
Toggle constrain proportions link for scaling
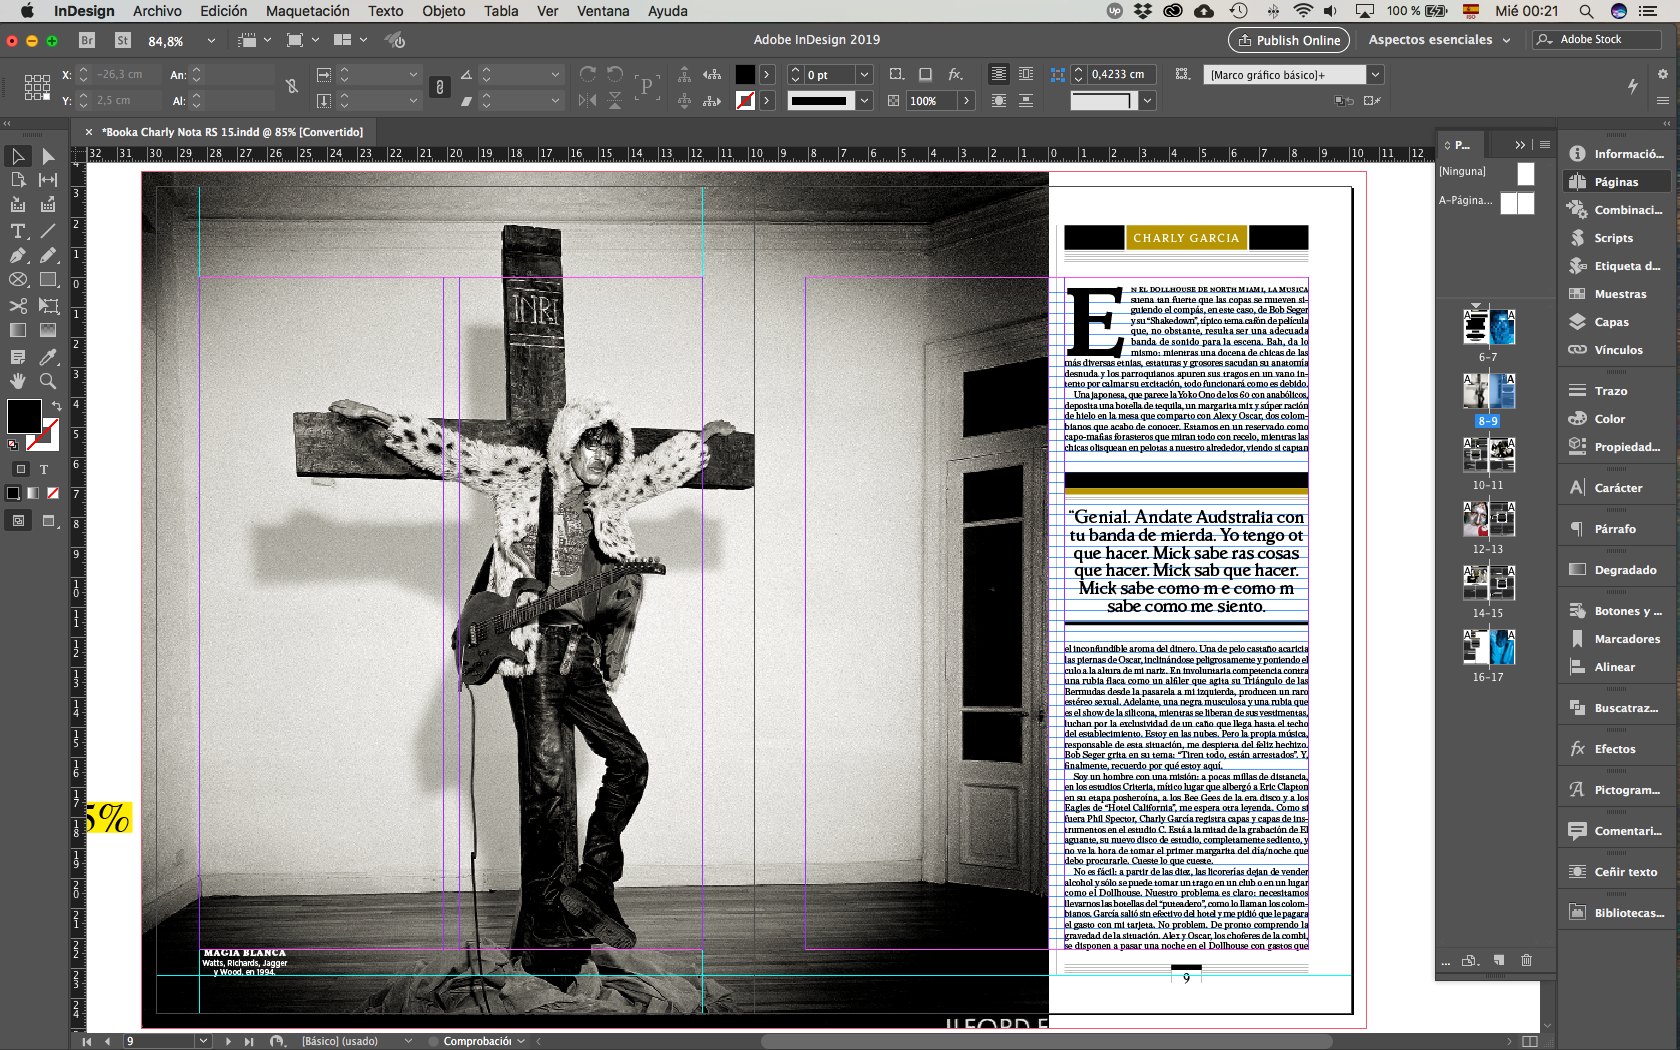pos(439,87)
